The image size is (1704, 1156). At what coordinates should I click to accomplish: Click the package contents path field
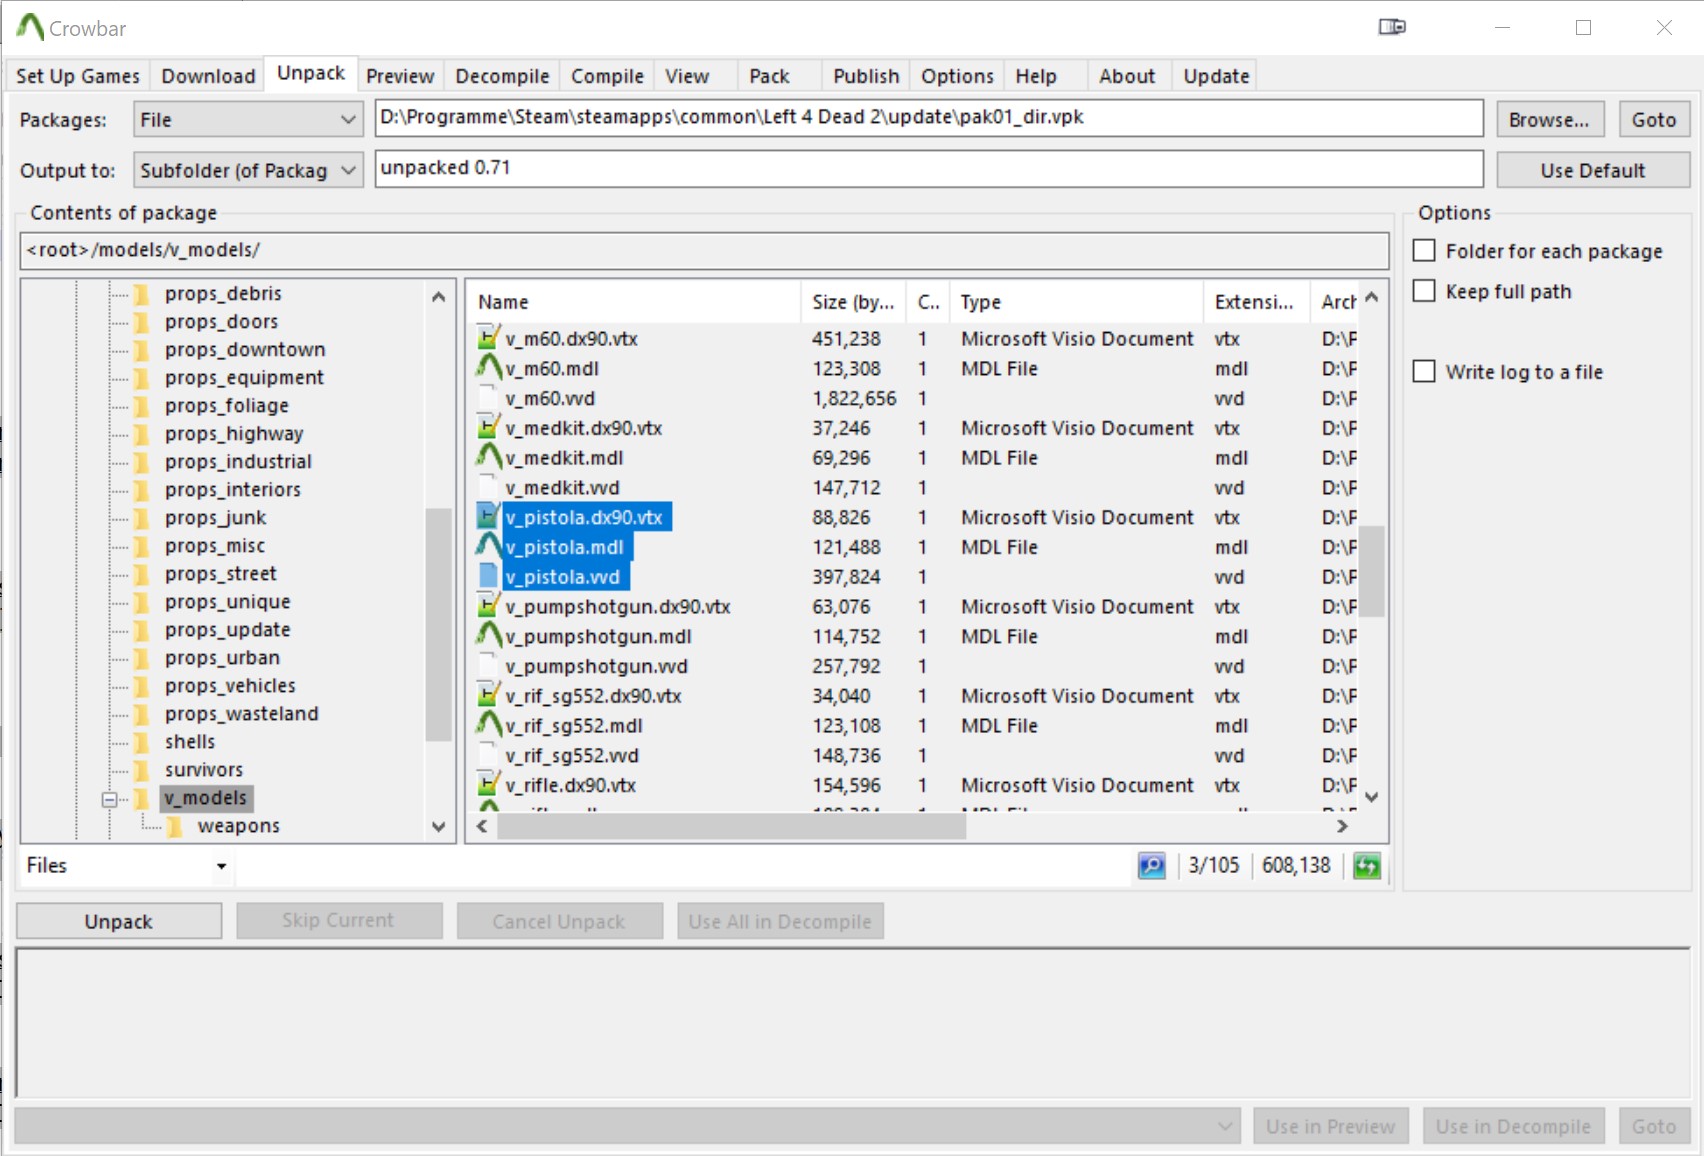point(704,250)
